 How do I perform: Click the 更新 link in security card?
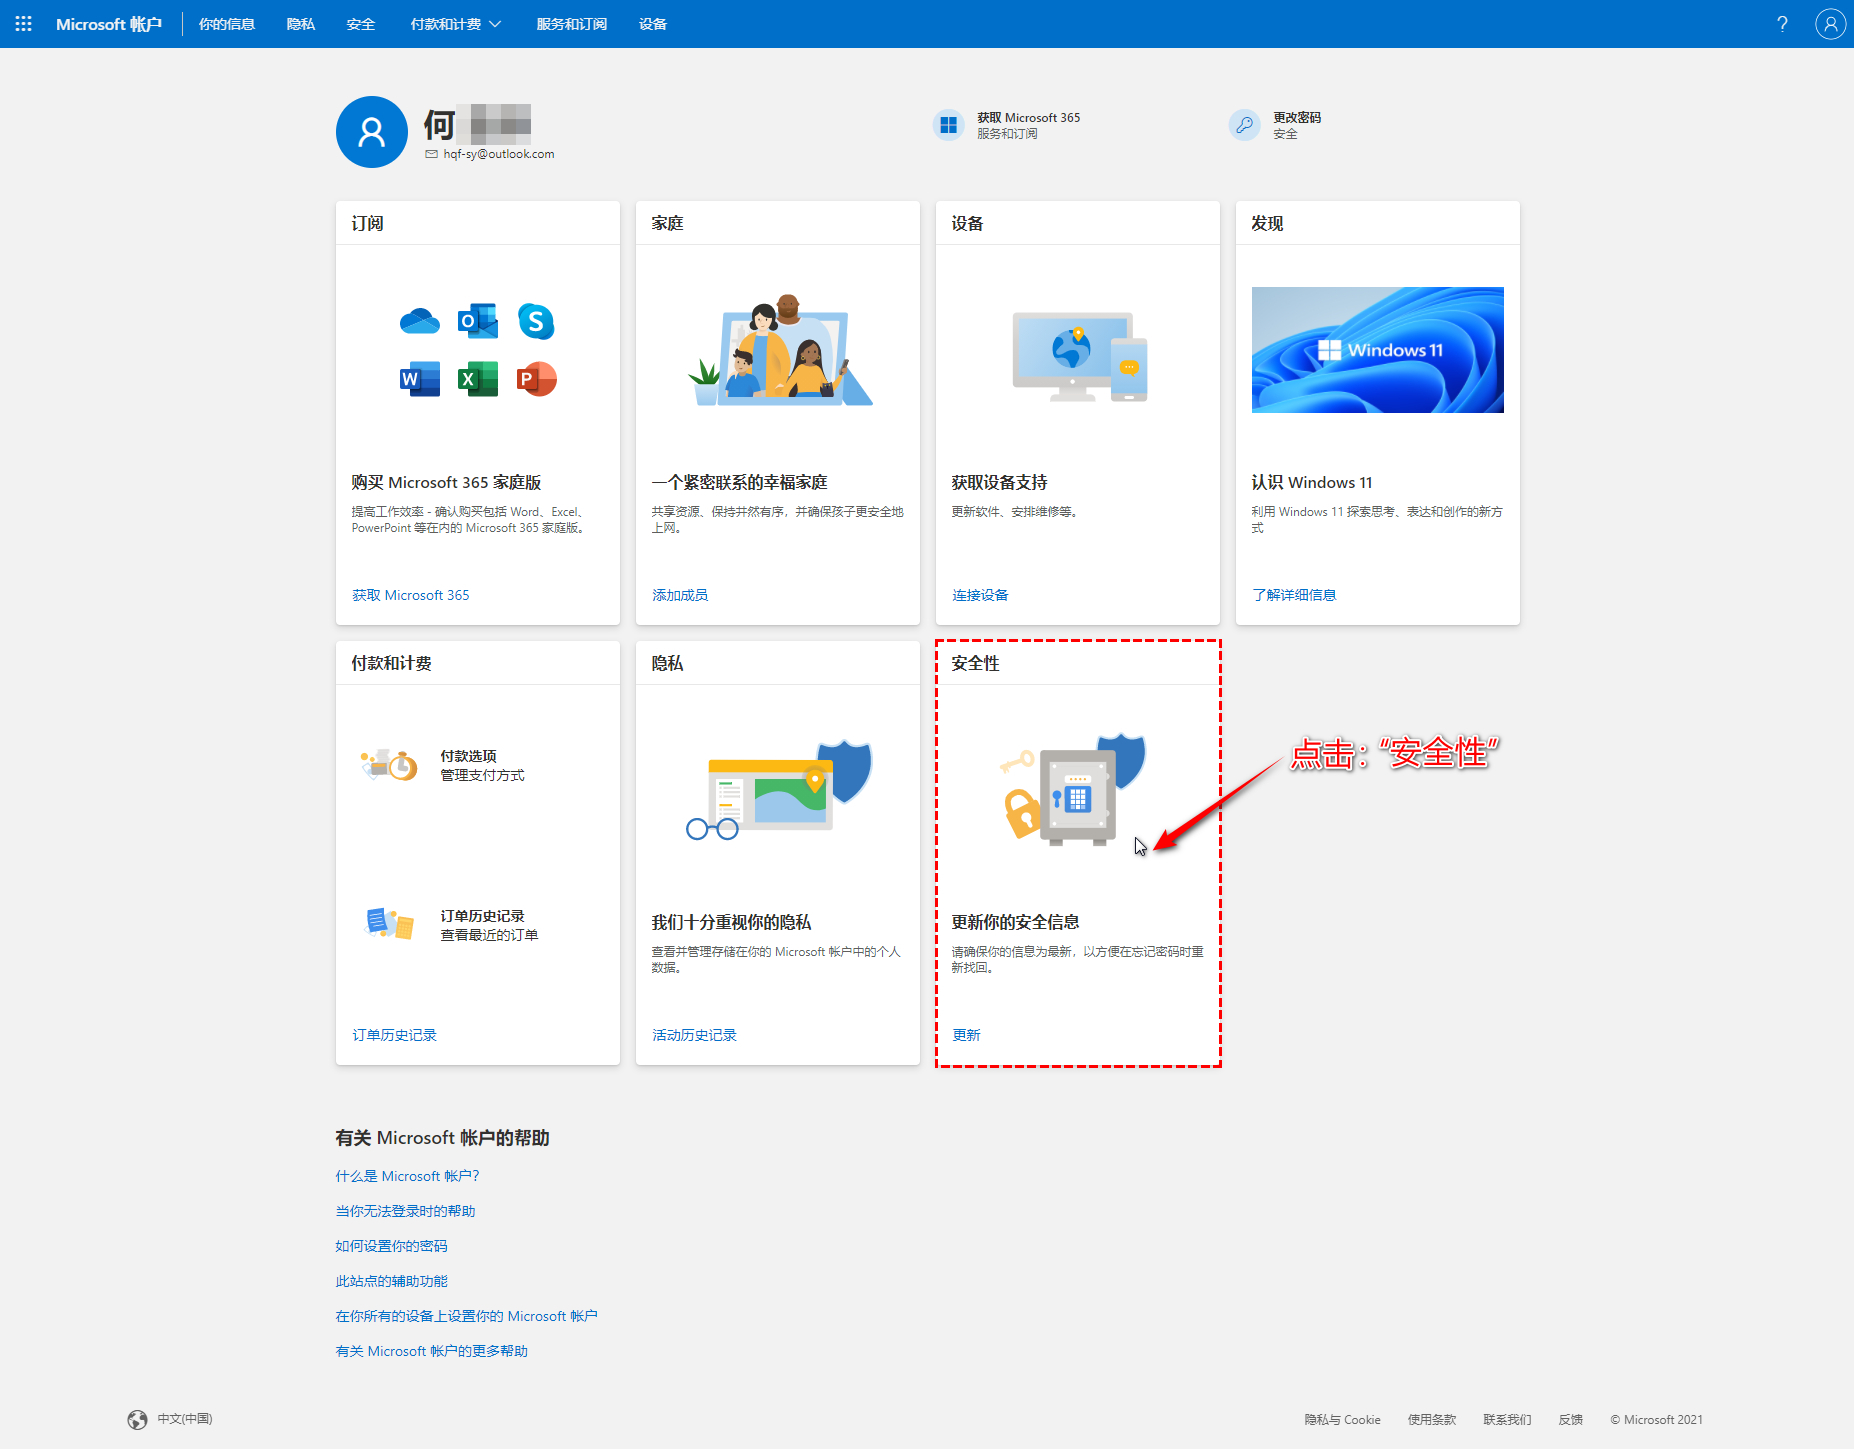pos(966,1035)
